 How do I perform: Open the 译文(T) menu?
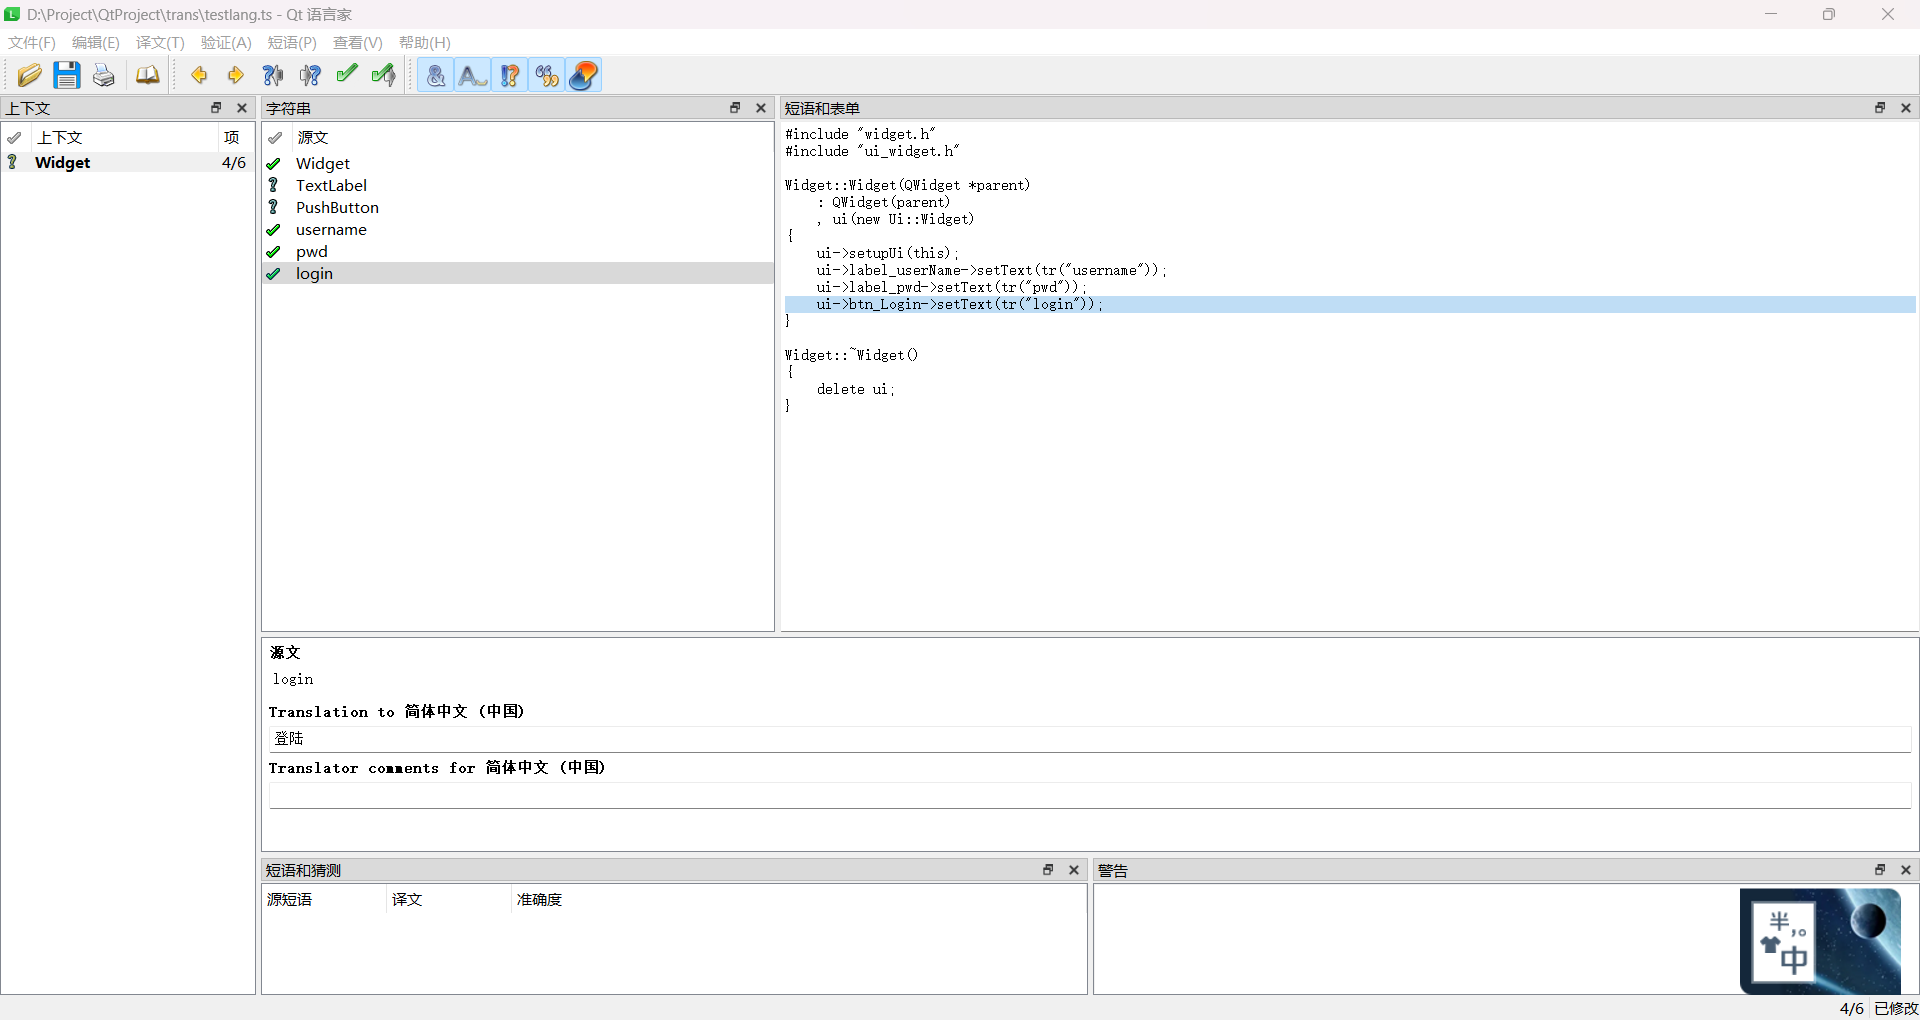tap(160, 43)
